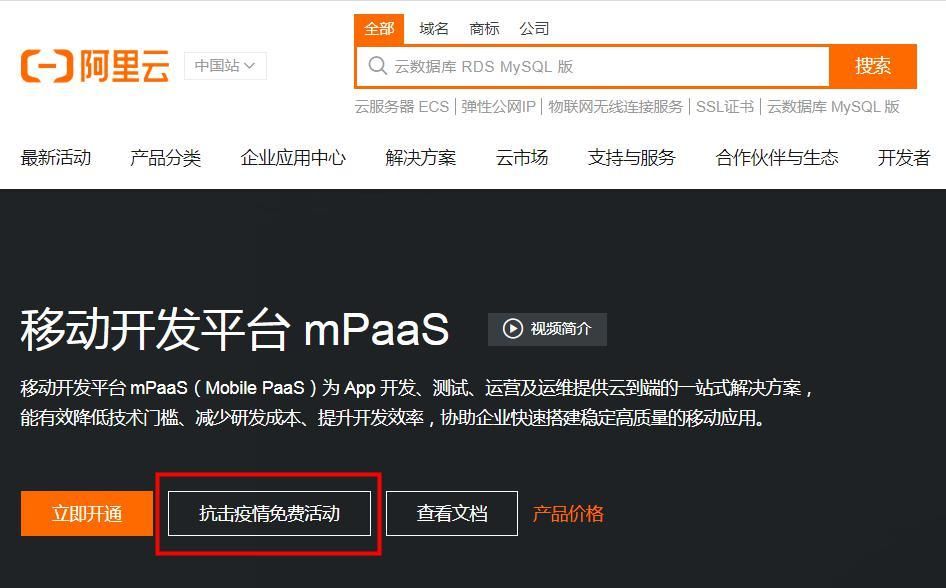Open the 云服务器 ECS quick link
This screenshot has width=946, height=588.
[401, 107]
